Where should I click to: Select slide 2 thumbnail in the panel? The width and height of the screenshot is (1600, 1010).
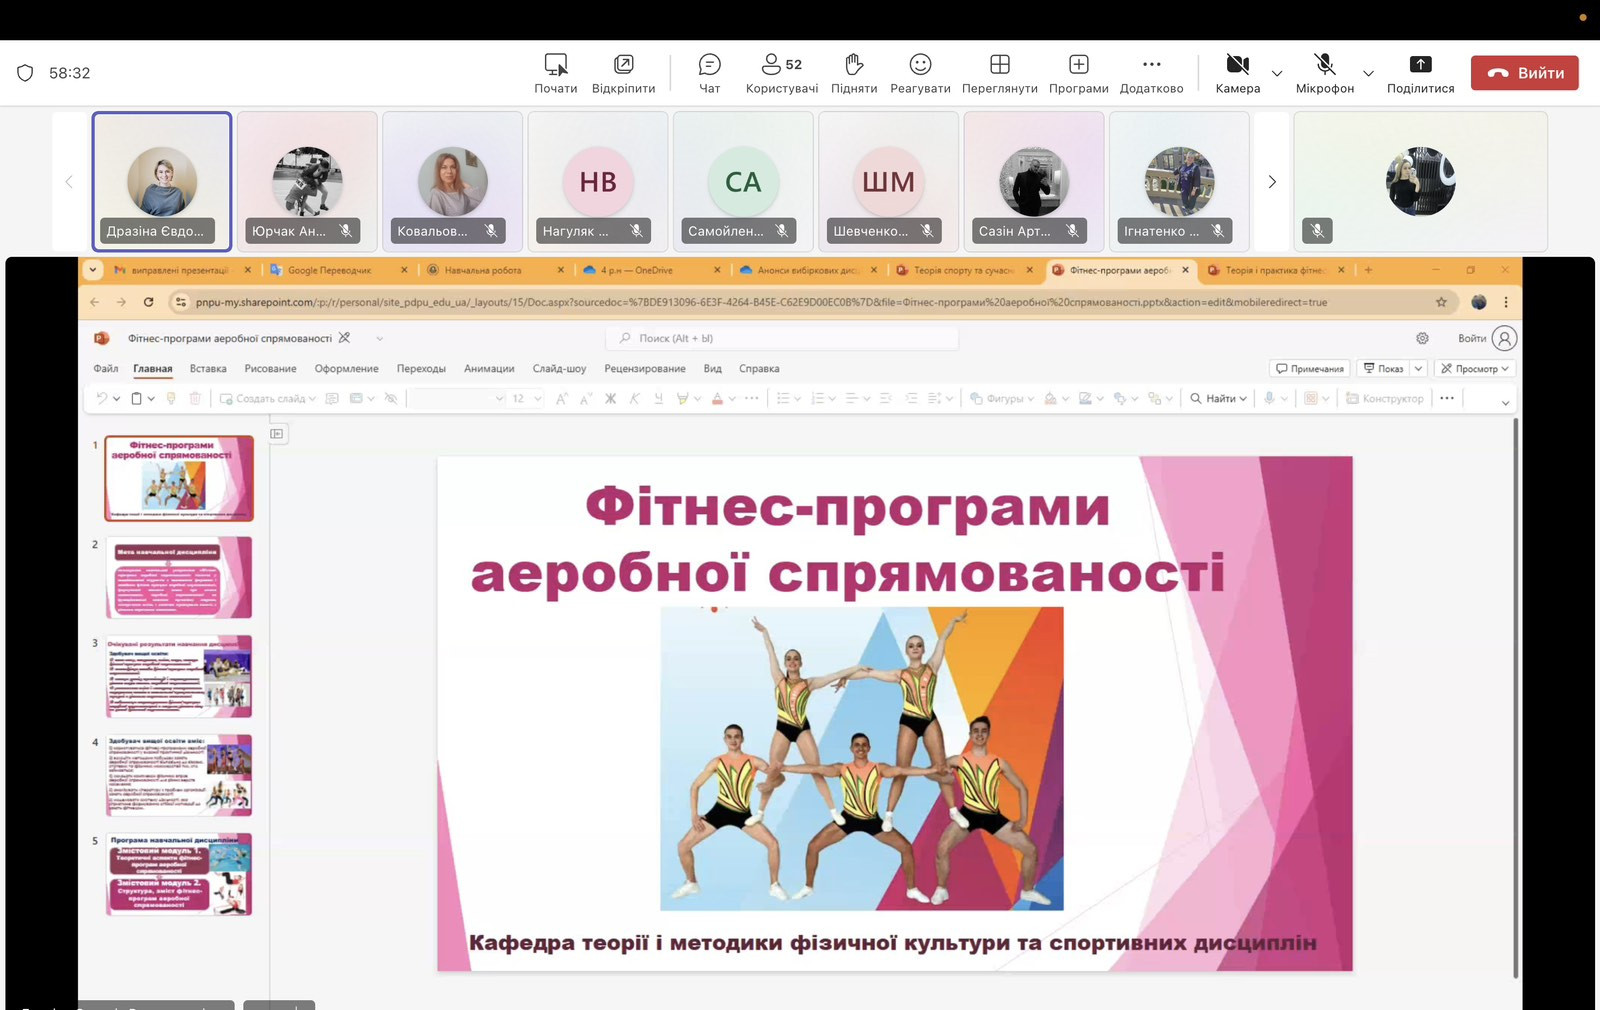(x=179, y=577)
